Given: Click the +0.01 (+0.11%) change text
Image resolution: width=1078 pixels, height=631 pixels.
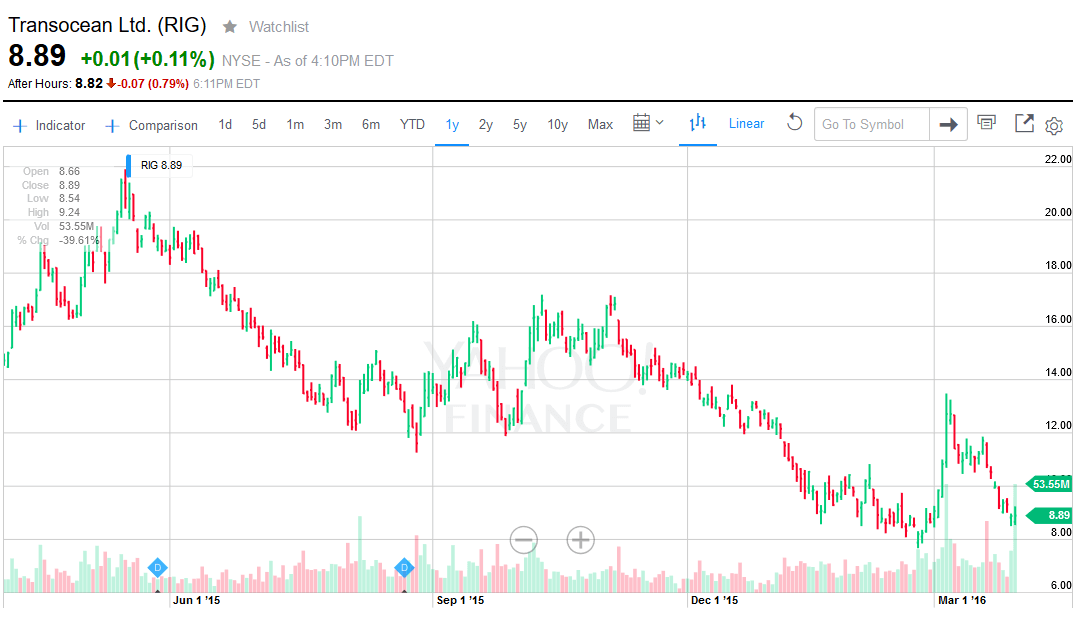Looking at the screenshot, I should click(148, 59).
